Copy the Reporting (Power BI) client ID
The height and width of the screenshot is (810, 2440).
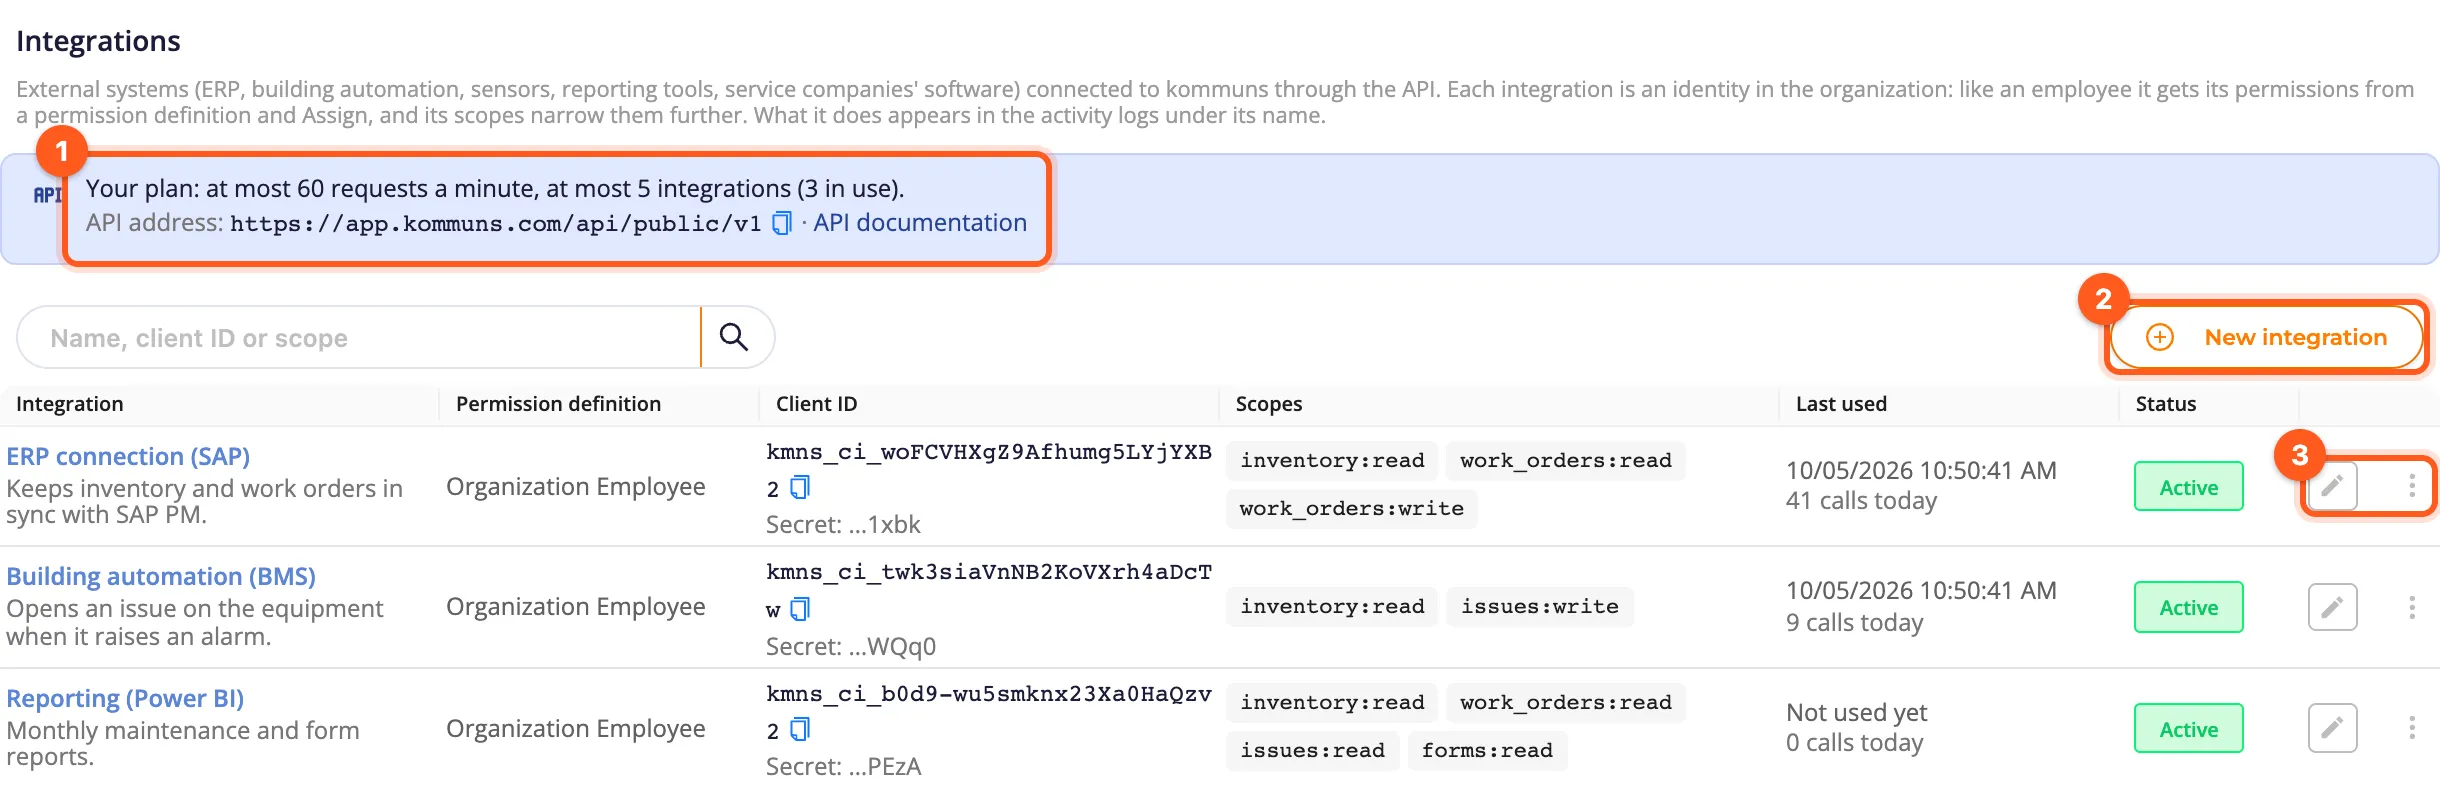[800, 730]
